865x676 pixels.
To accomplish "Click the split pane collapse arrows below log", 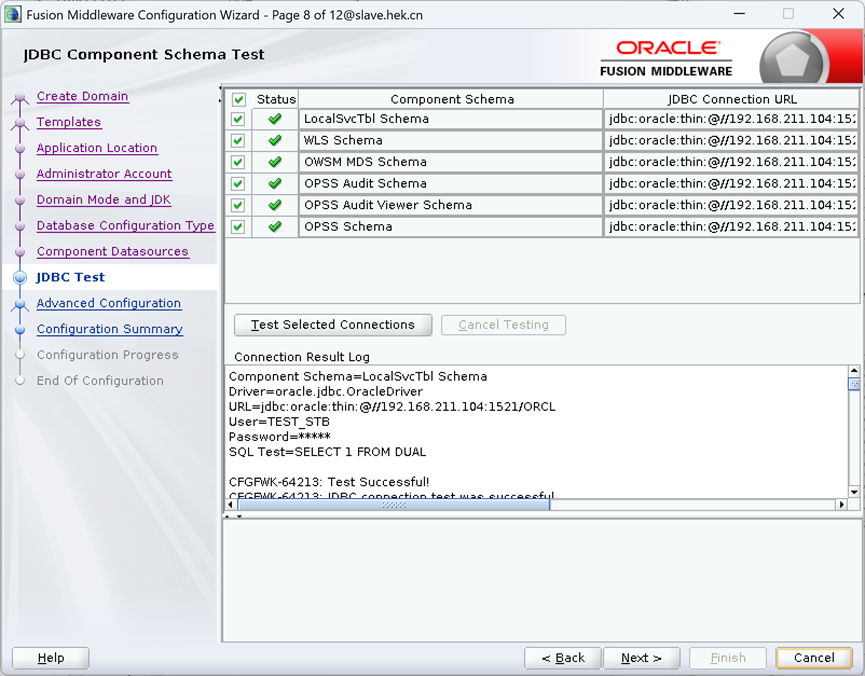I will [233, 517].
